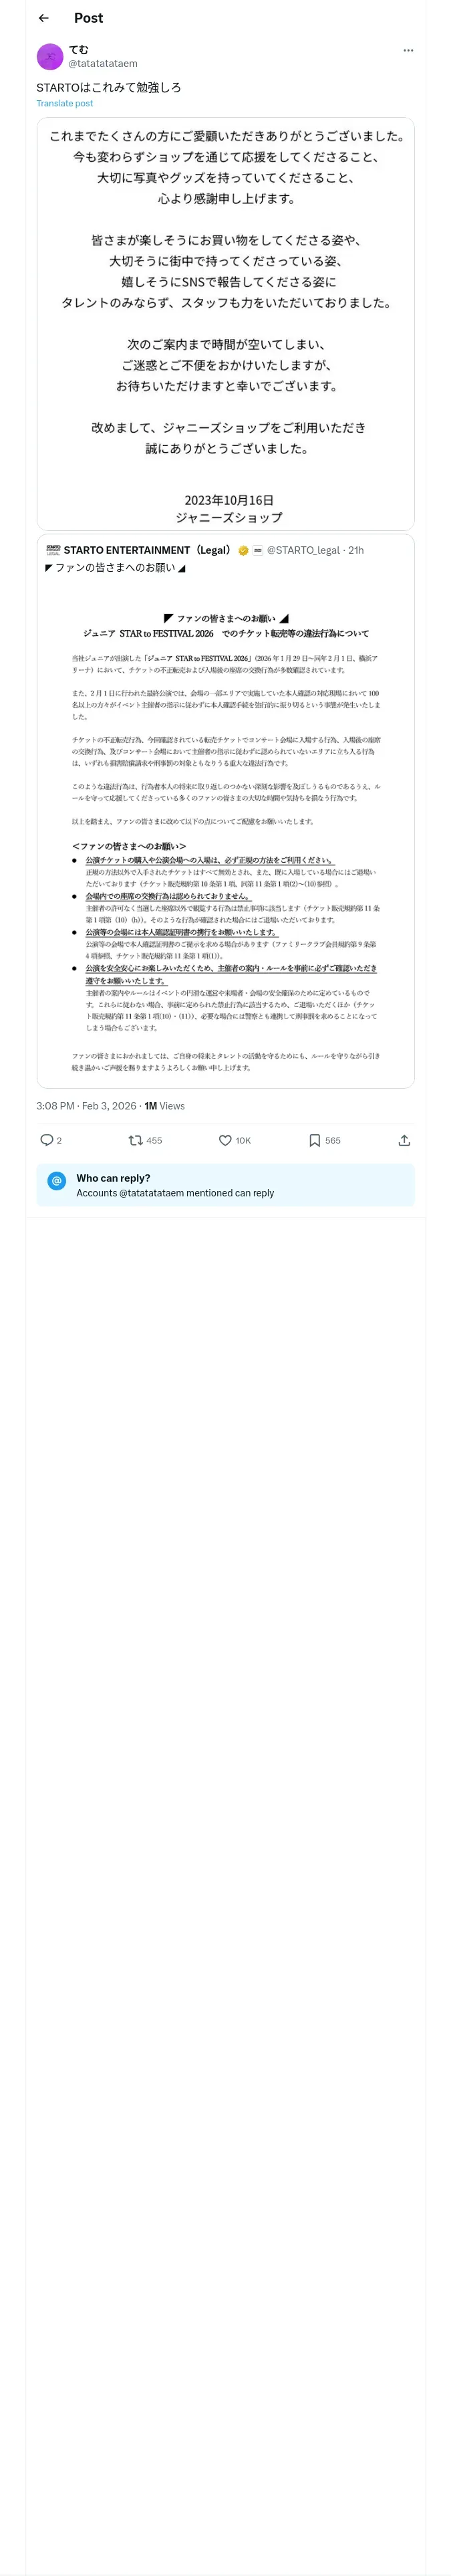
Task: Click the gold verified badge on STARTO
Action: click(243, 550)
